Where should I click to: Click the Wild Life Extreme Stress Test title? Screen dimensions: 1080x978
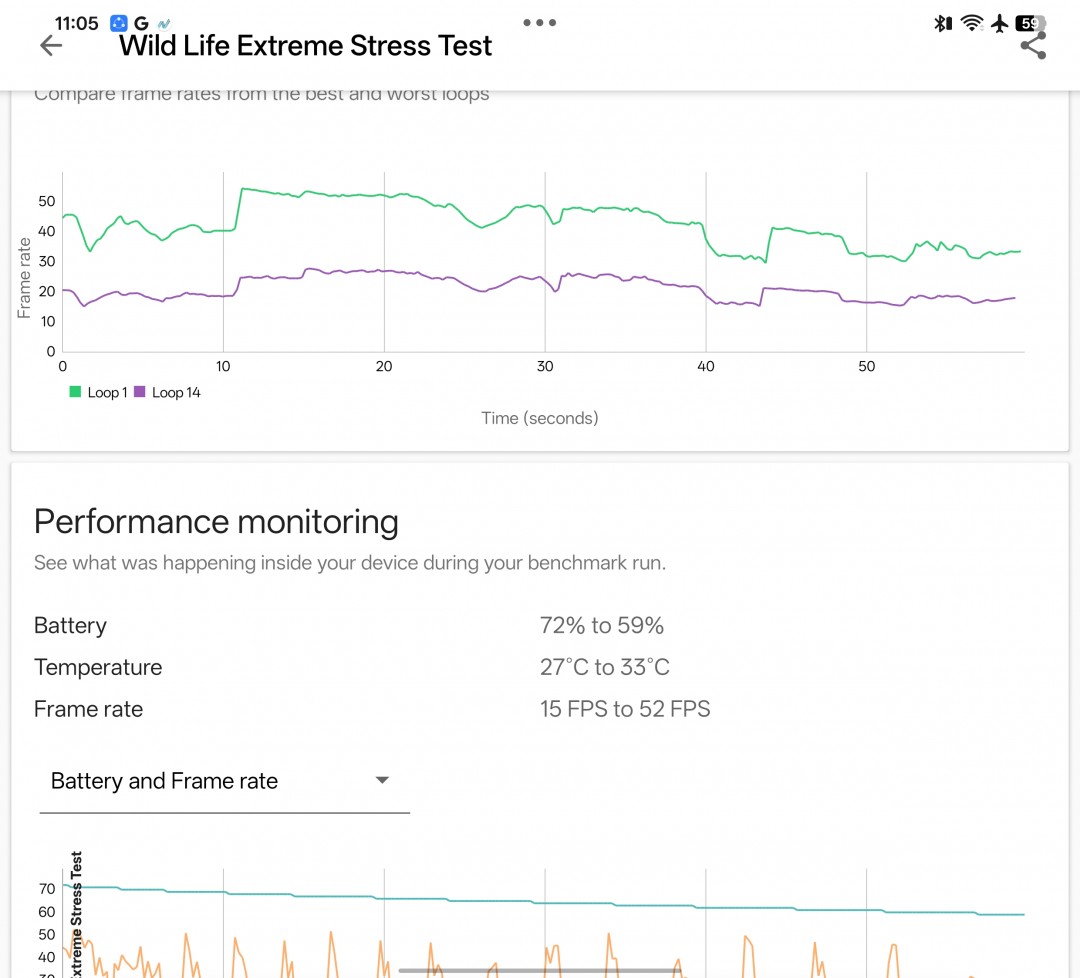(x=306, y=46)
